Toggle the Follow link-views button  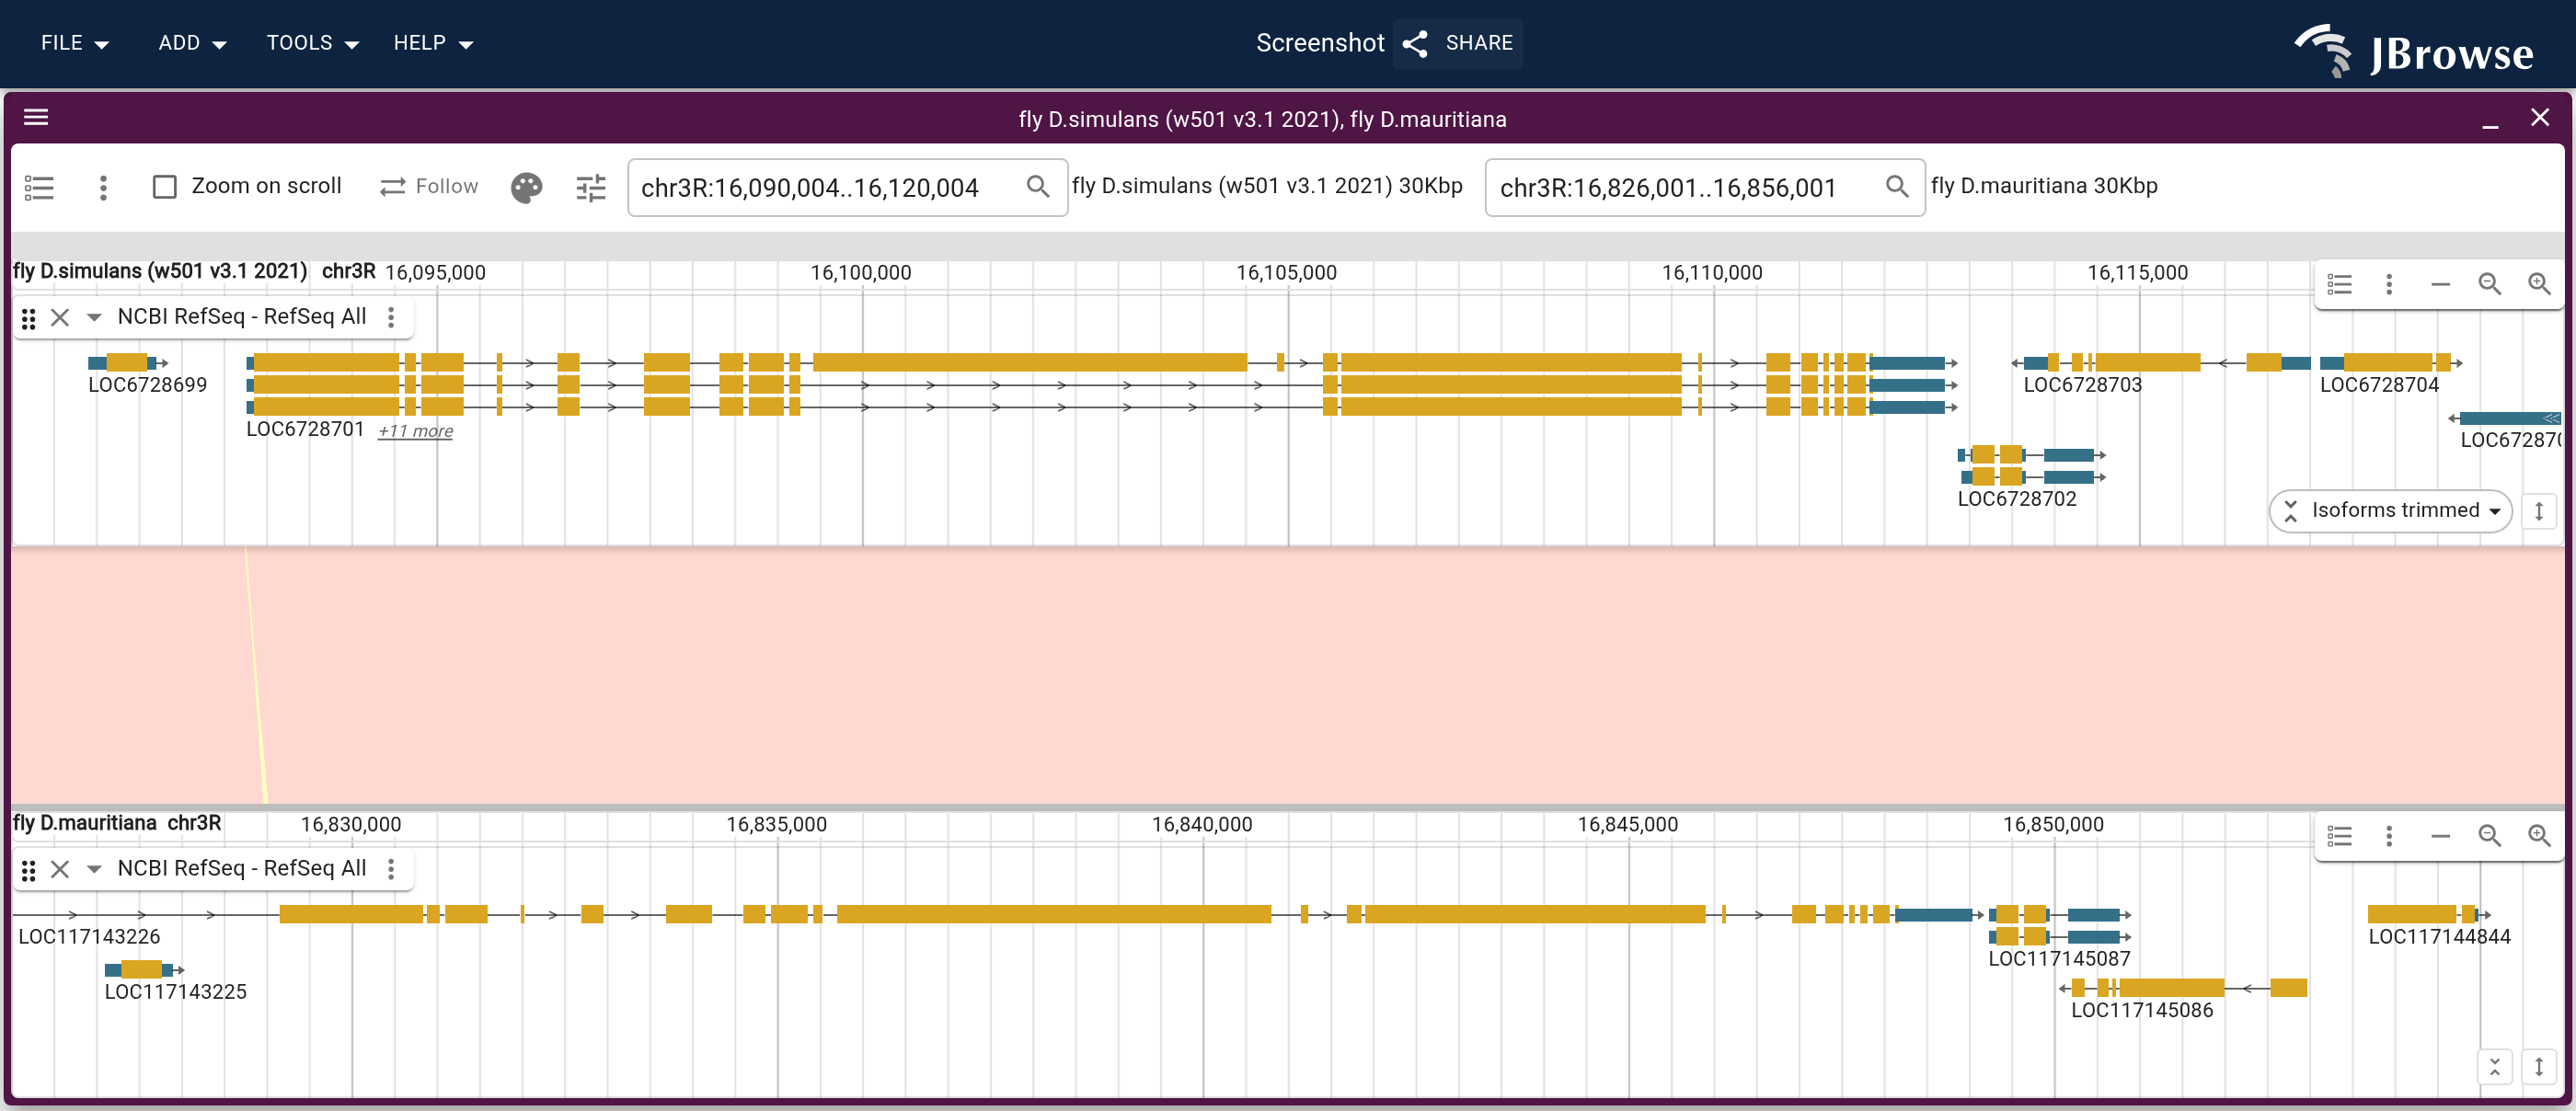pyautogui.click(x=429, y=186)
